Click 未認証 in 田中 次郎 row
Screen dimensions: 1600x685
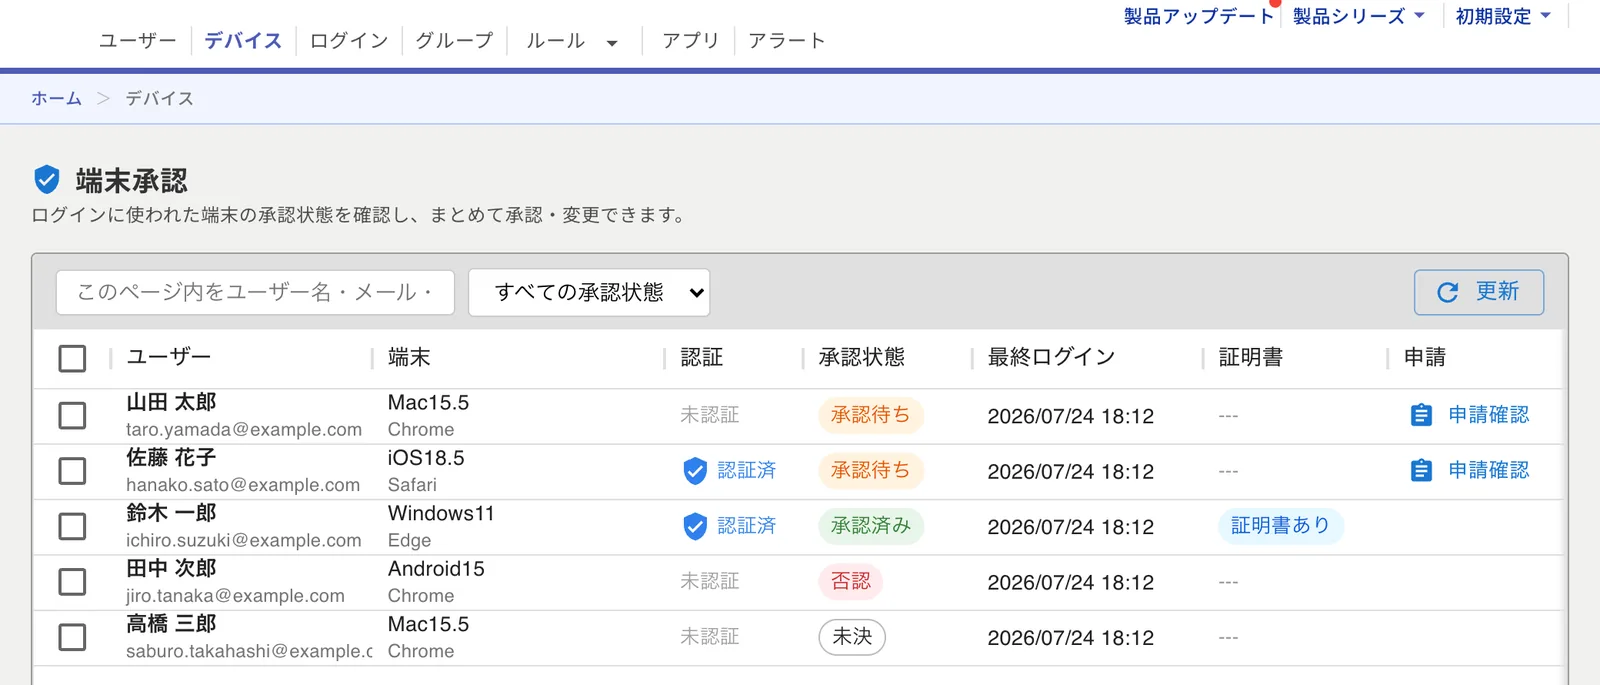tap(709, 581)
